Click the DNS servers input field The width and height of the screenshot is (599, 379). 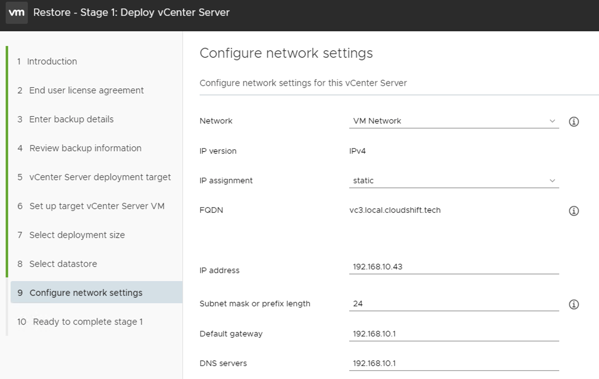pos(454,363)
